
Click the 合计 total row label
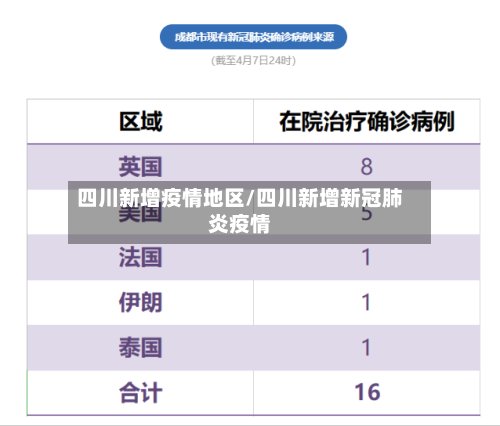coord(141,393)
